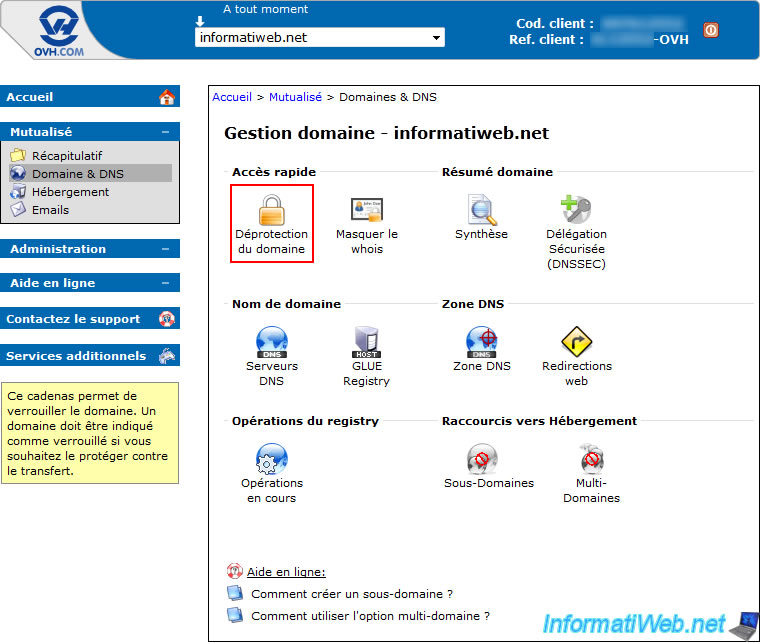Click the Emails envelope icon
The image size is (760, 642).
tap(18, 209)
